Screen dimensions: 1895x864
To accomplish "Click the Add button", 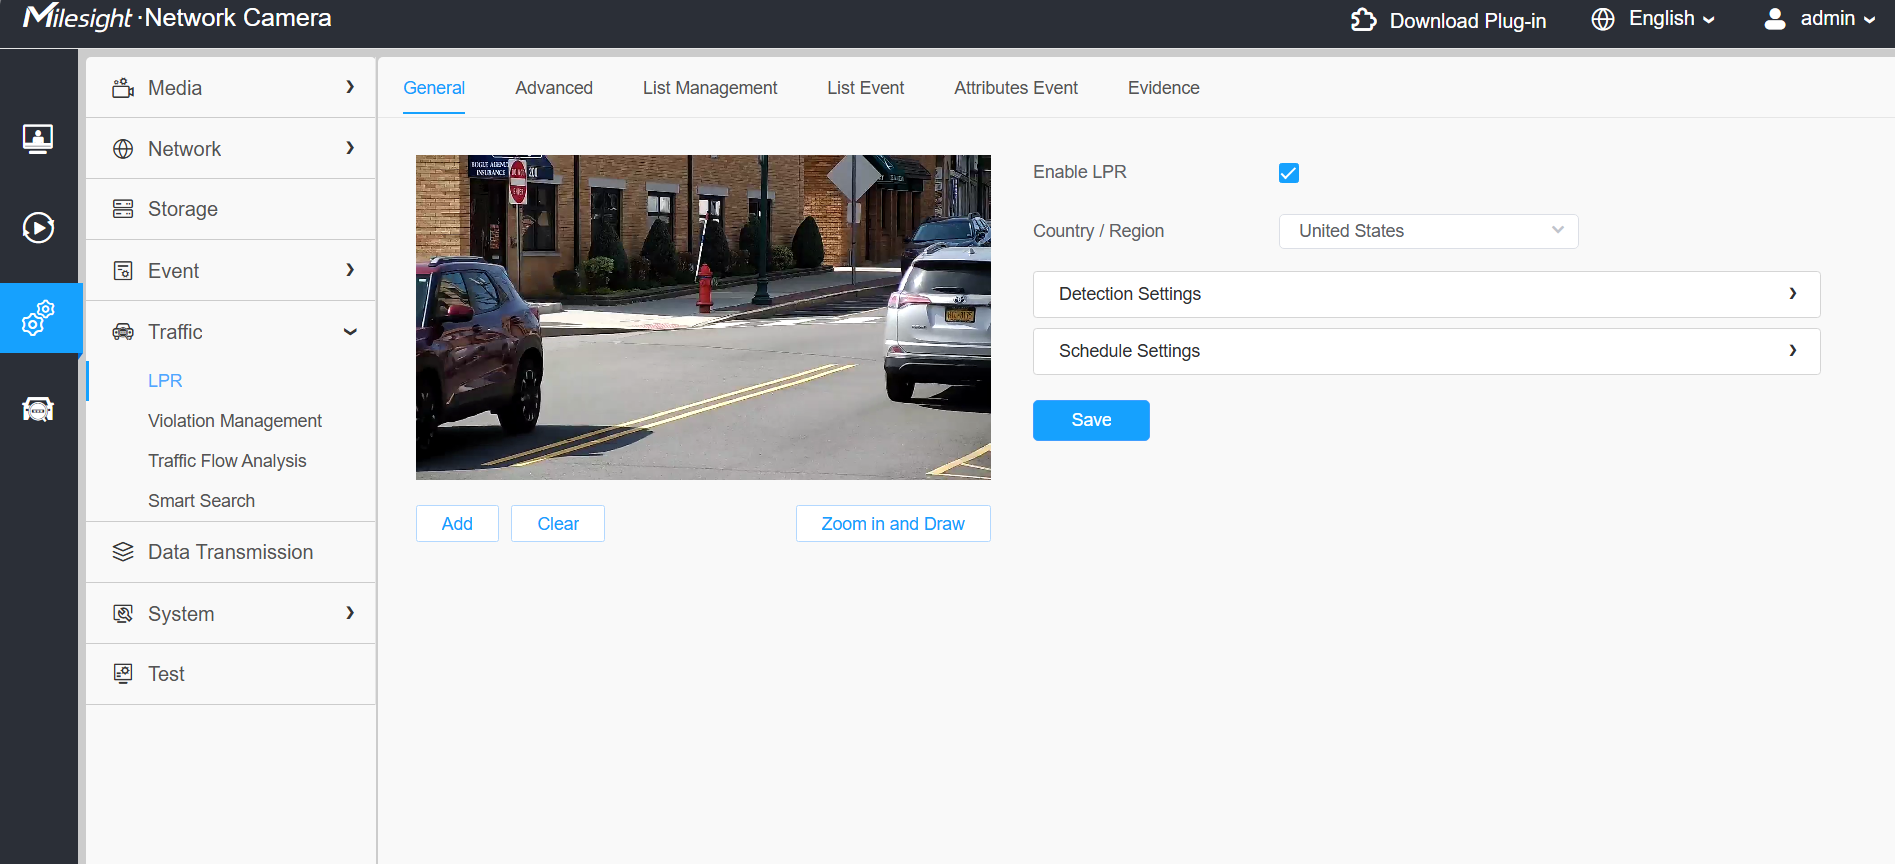I will tap(457, 524).
